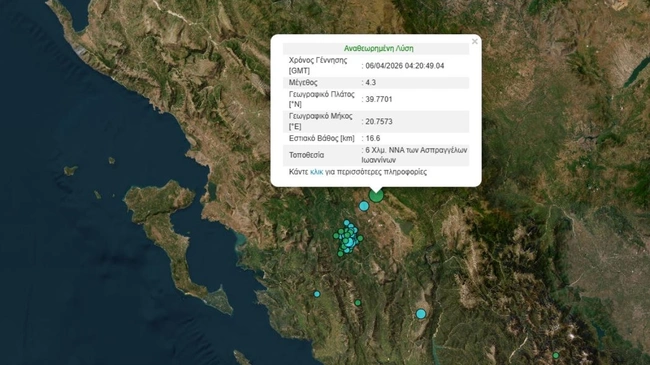Open the 'κλικ' link for more information
This screenshot has width=650, height=365.
click(316, 172)
